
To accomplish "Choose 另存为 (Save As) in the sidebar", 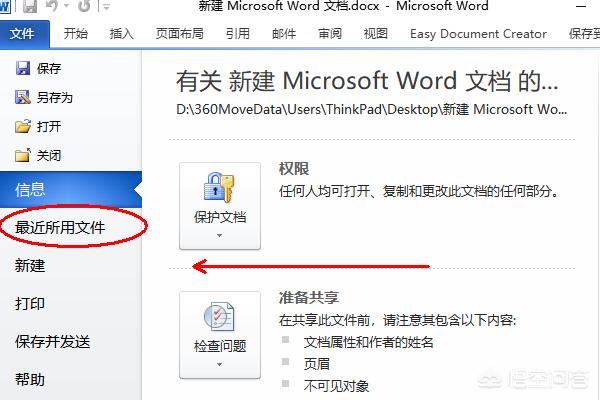I will tap(44, 98).
